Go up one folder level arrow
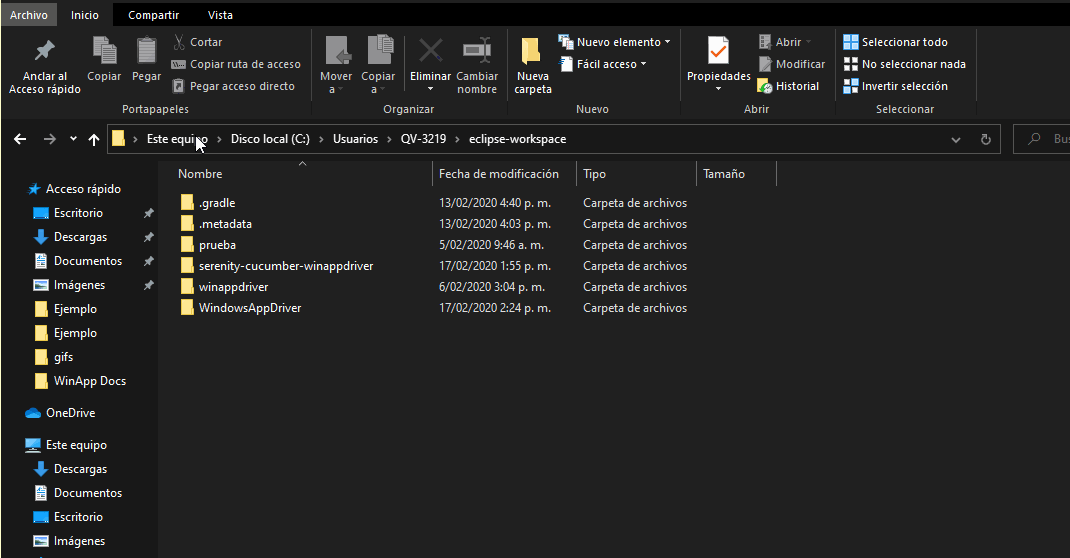The image size is (1070, 558). pos(94,140)
